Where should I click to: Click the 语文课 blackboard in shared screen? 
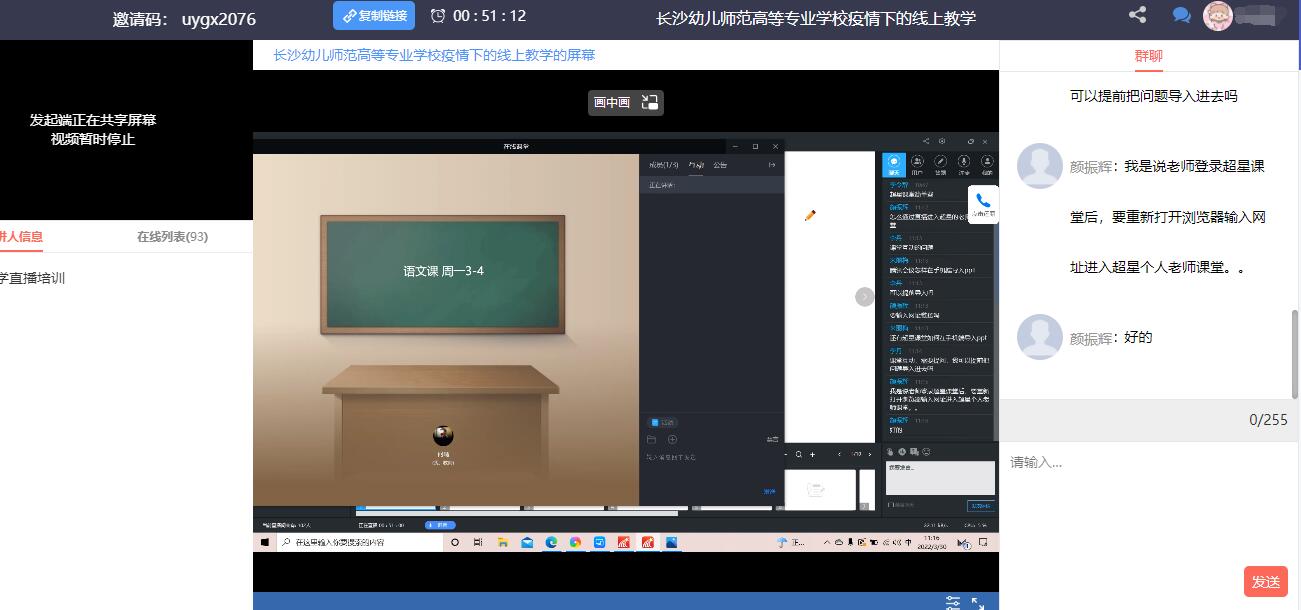click(442, 274)
